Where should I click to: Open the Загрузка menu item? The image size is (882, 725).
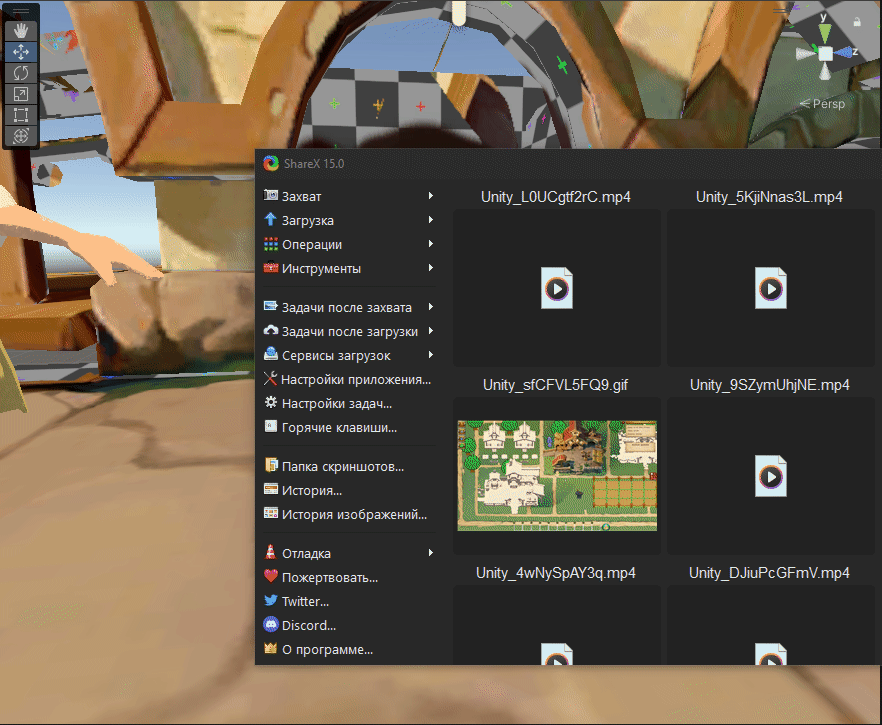click(349, 220)
